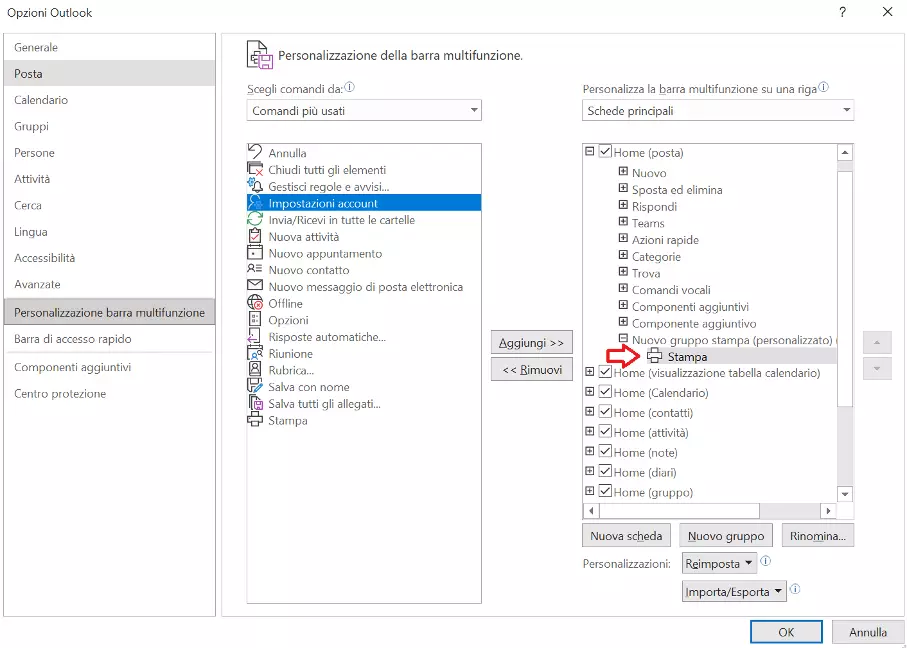Click the Stampa printer icon in custom group

click(x=654, y=356)
